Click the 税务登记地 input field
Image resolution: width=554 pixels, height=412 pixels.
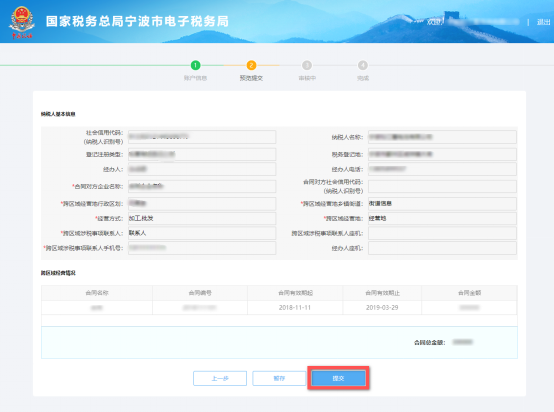(442, 154)
